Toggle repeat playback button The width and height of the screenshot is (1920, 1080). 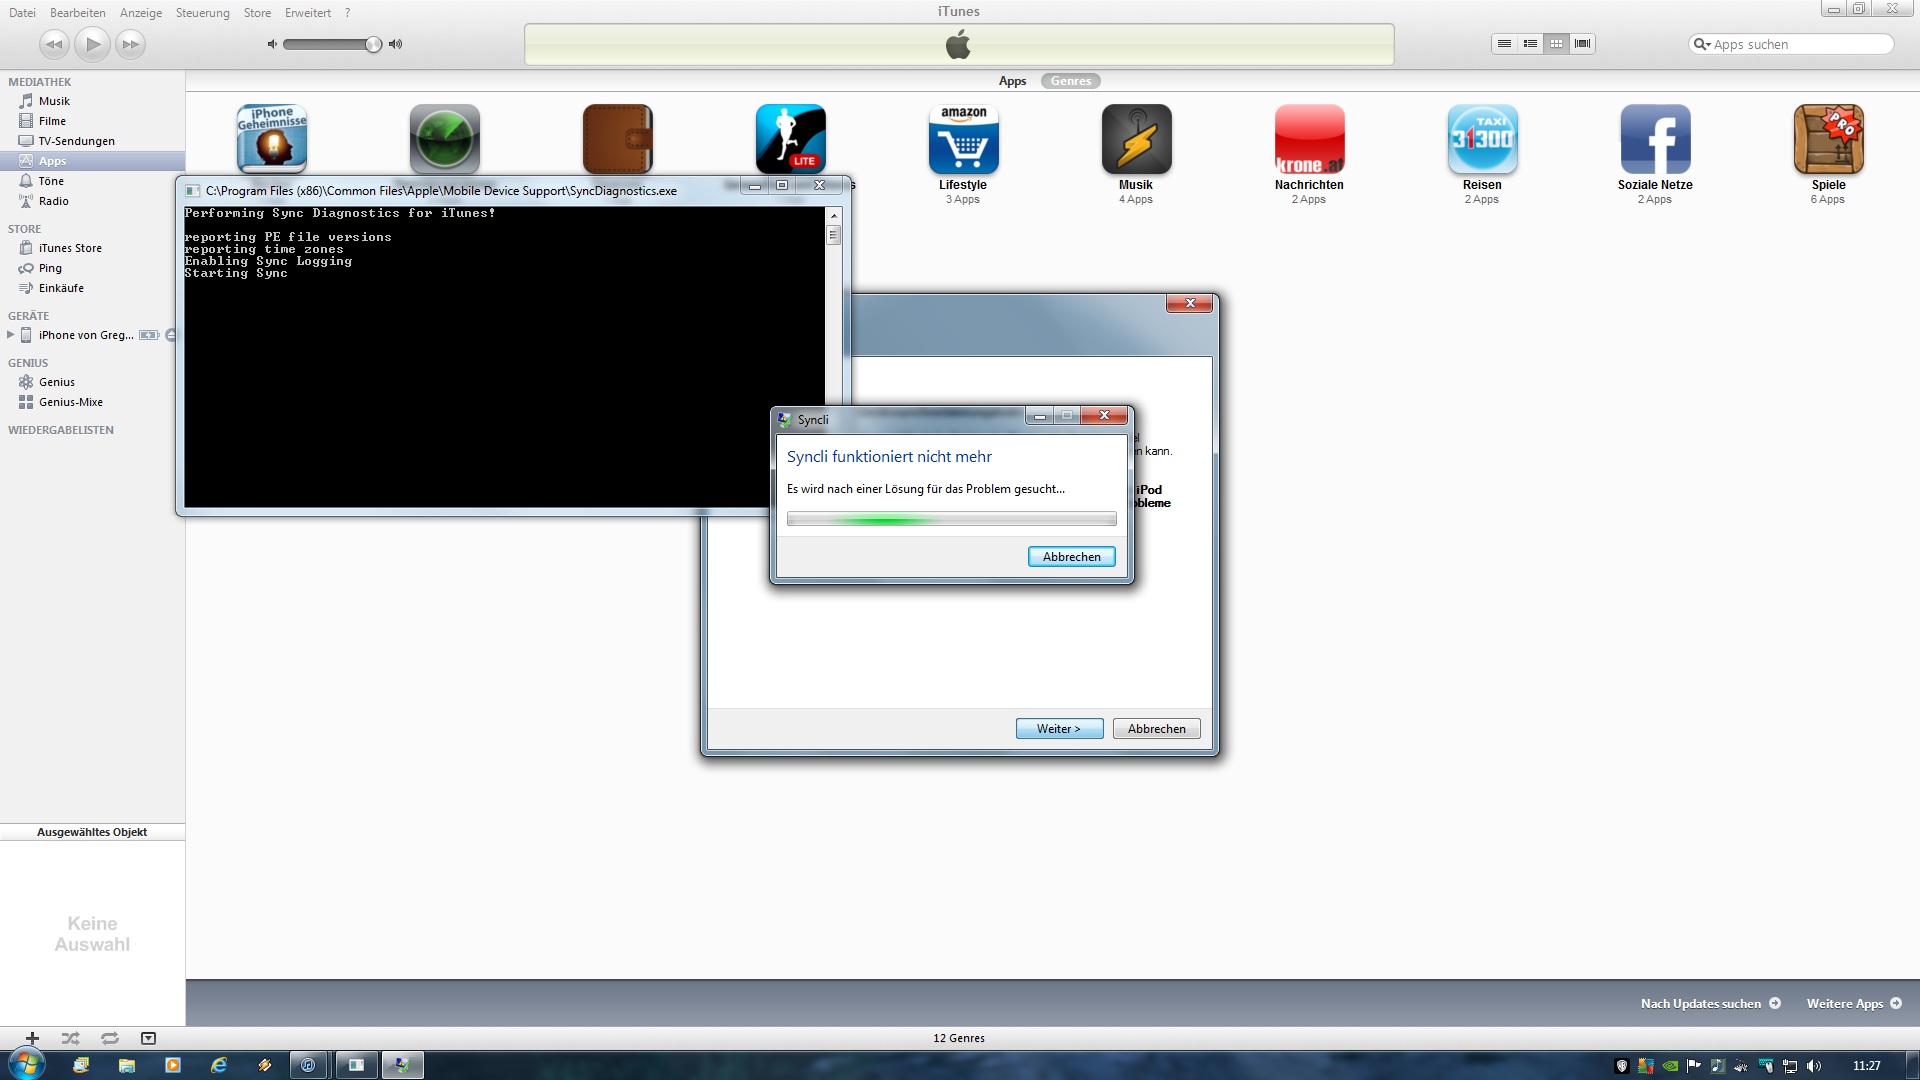click(x=110, y=1038)
